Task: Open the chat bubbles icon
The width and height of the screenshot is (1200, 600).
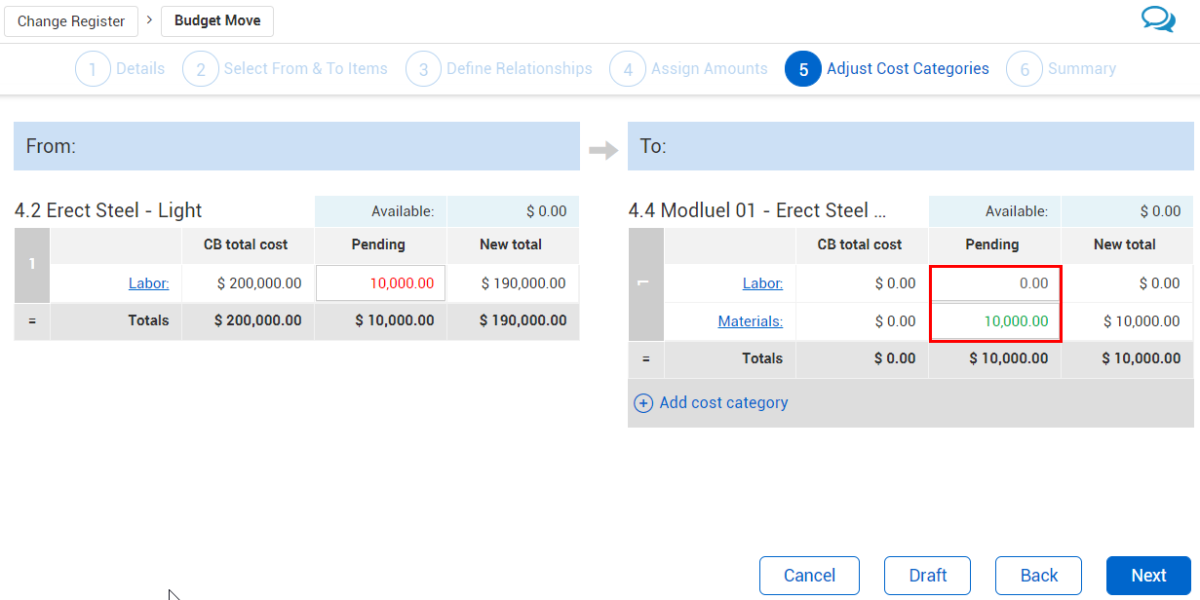Action: (1158, 19)
